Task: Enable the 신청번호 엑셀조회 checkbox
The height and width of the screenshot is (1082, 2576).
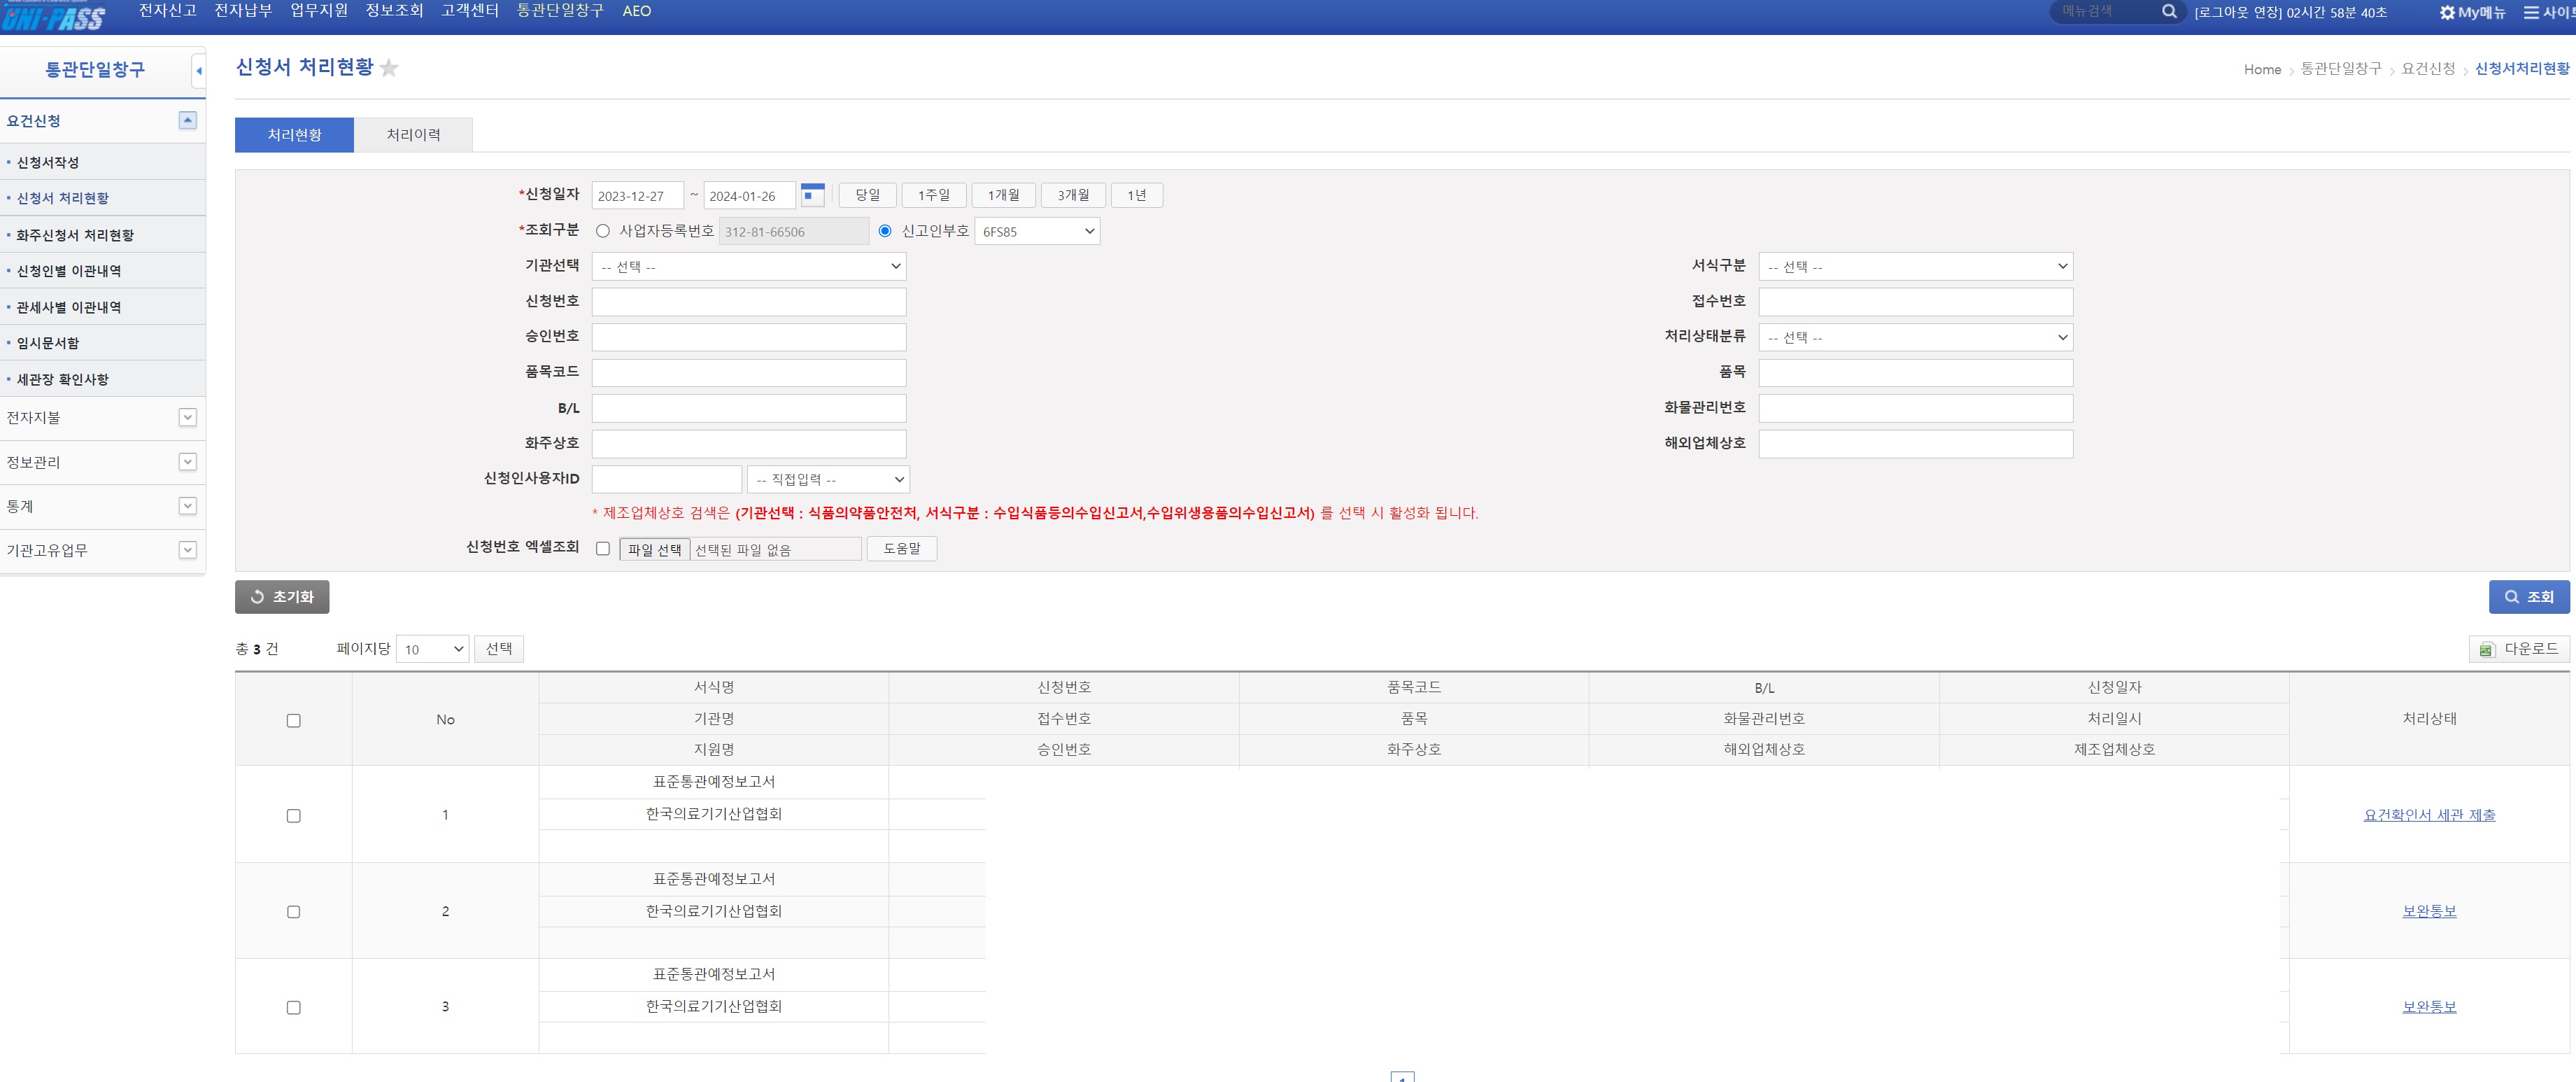Action: (602, 549)
